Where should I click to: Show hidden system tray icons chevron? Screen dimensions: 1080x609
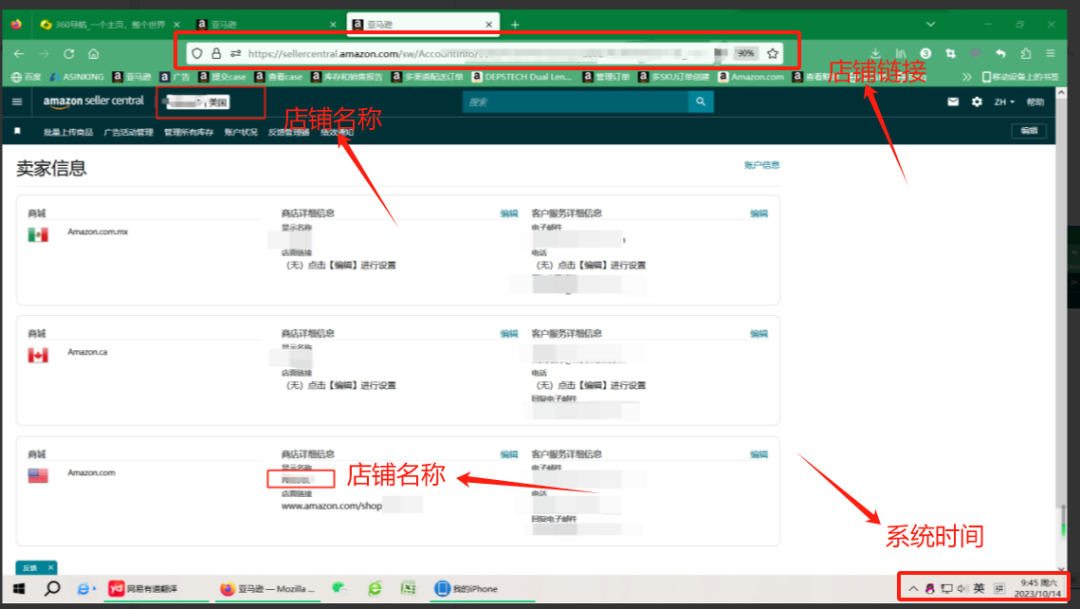click(x=913, y=588)
